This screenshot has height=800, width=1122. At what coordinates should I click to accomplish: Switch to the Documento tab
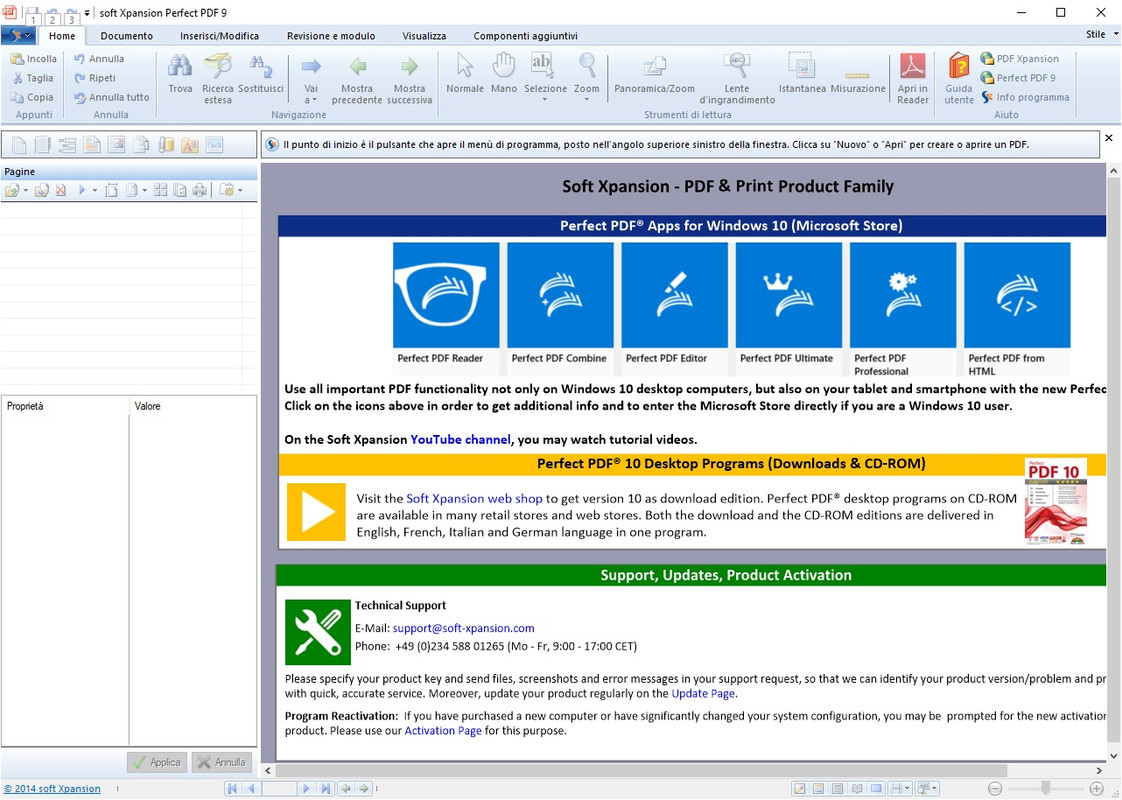(127, 36)
